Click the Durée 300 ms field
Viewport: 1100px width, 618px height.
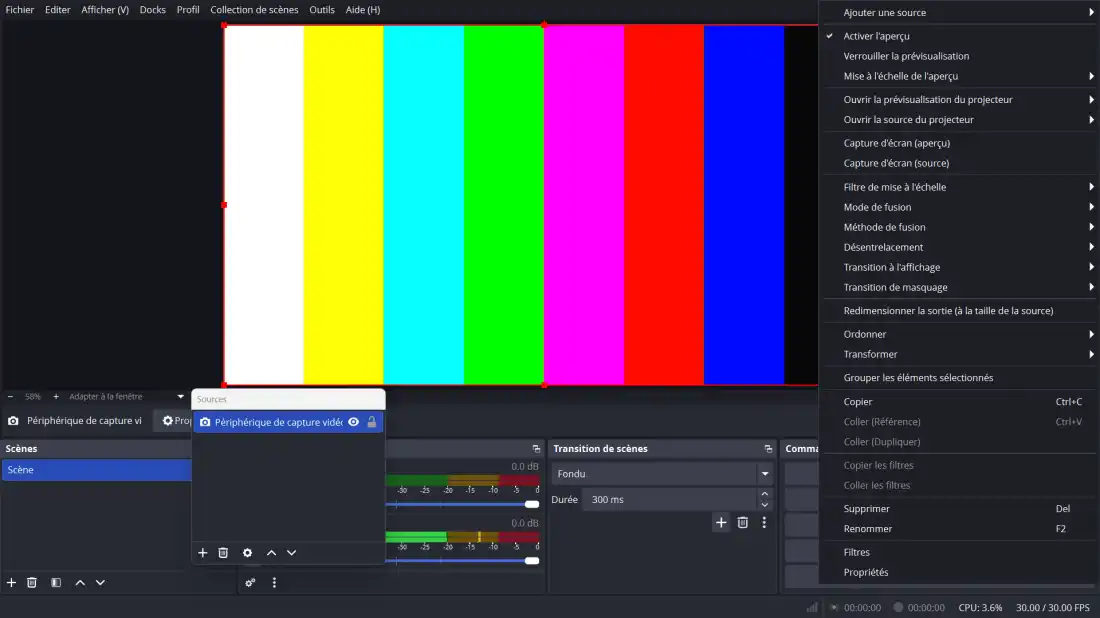pos(668,499)
